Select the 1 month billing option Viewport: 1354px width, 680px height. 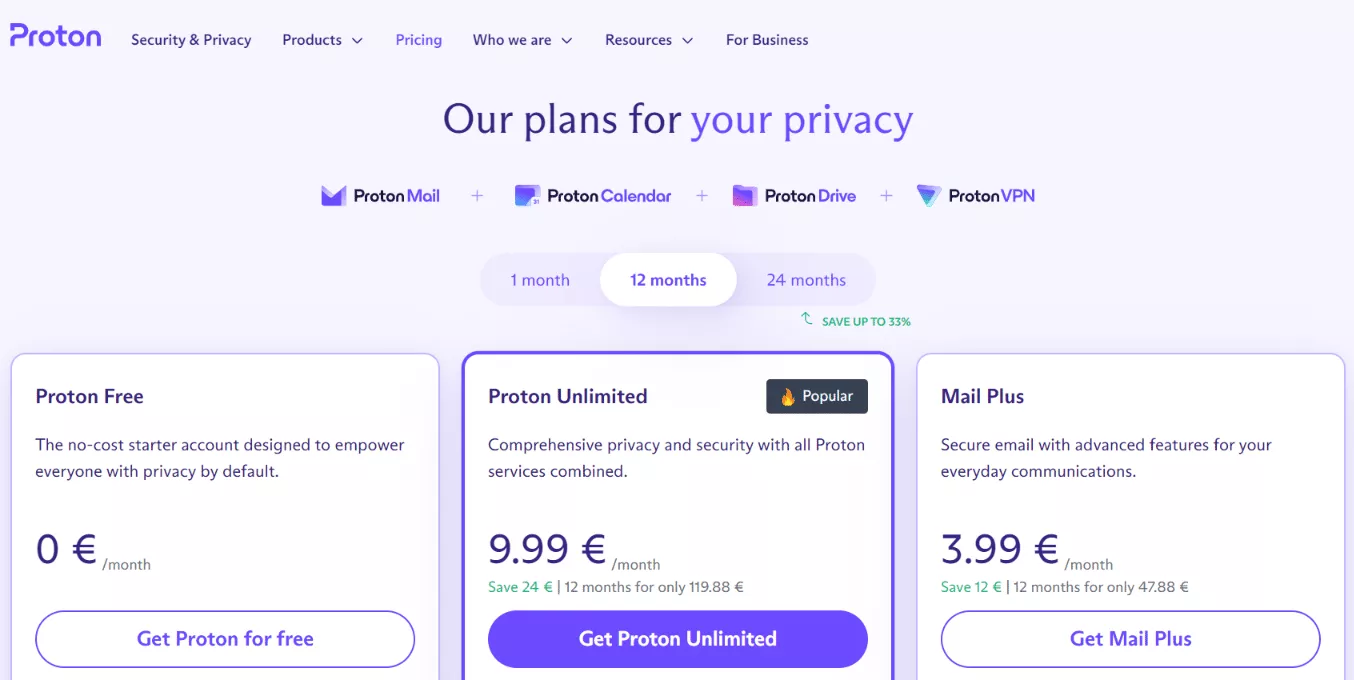tap(540, 280)
